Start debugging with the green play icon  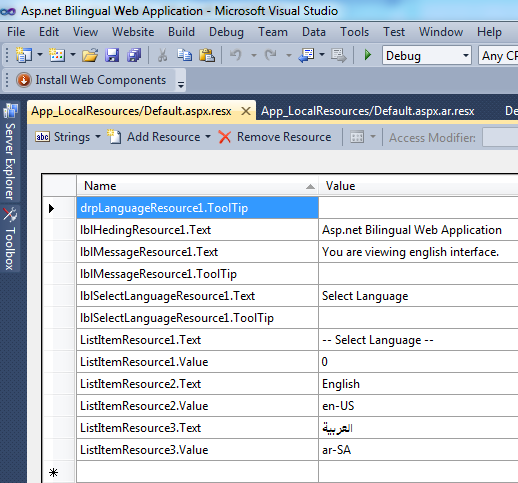[x=368, y=55]
